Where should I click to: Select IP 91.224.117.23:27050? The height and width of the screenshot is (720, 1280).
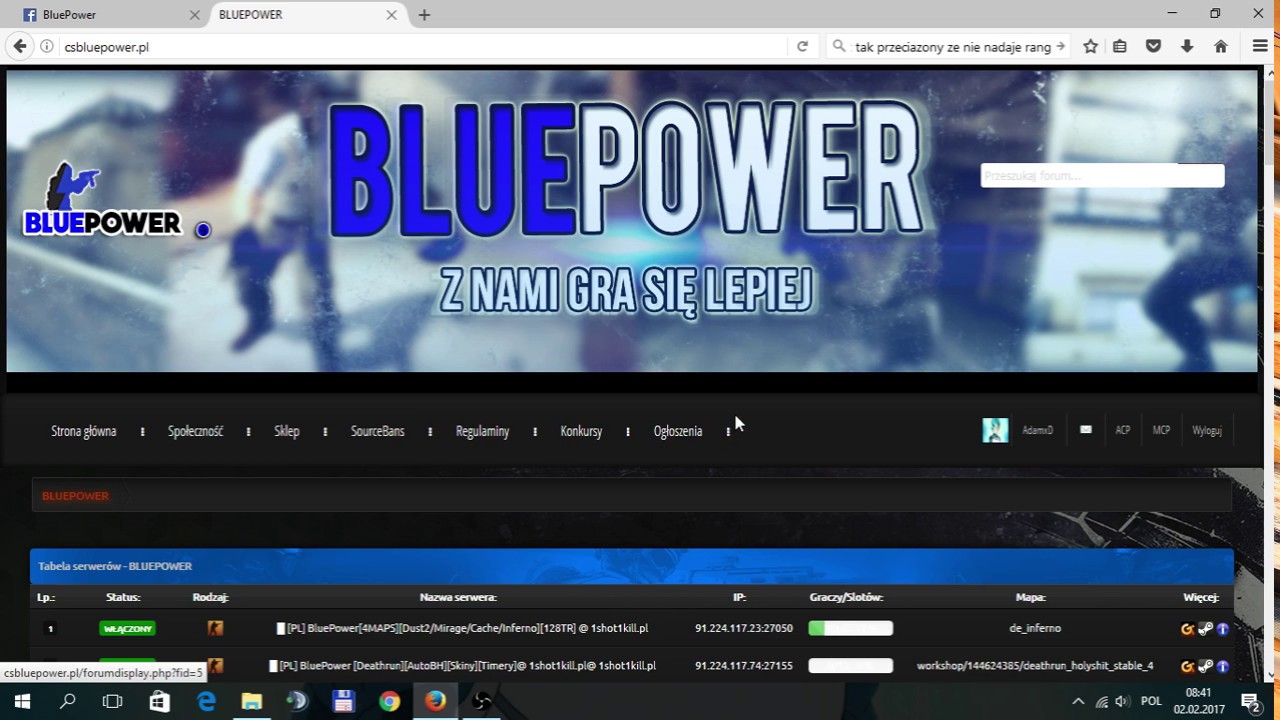743,628
